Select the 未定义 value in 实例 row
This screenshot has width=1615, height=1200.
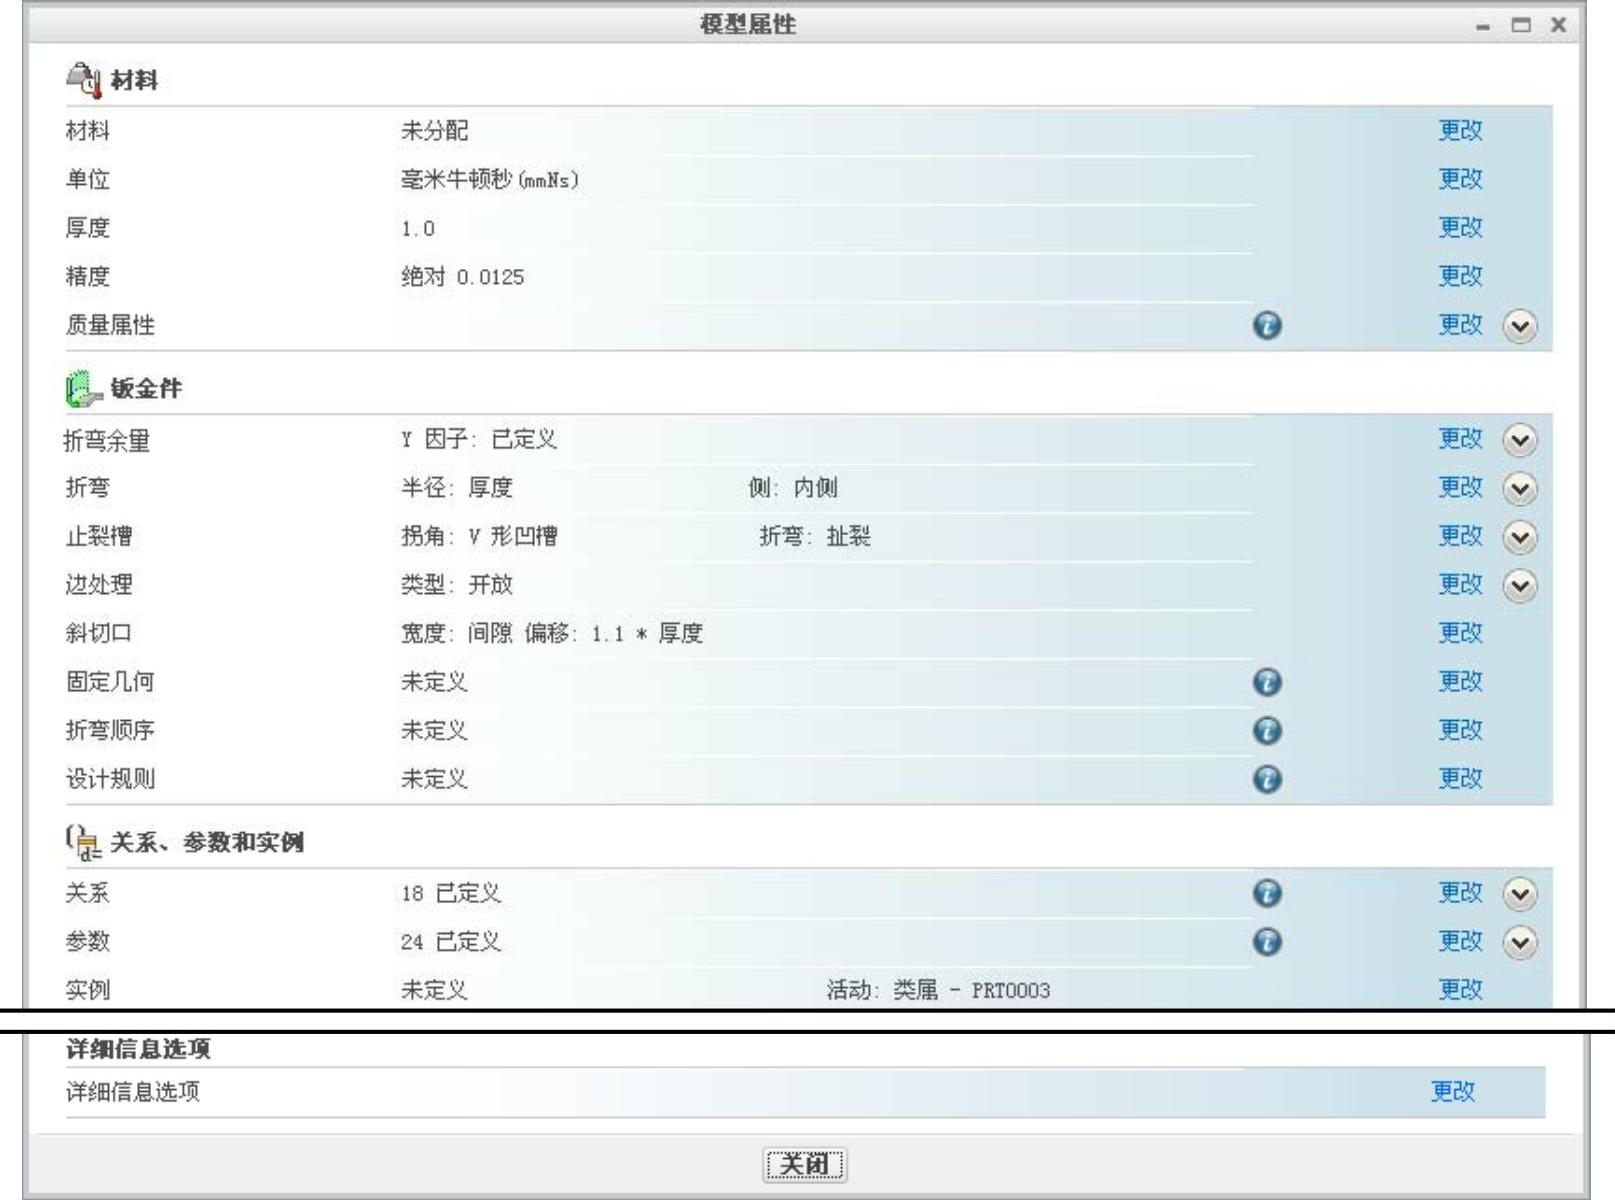coord(434,991)
